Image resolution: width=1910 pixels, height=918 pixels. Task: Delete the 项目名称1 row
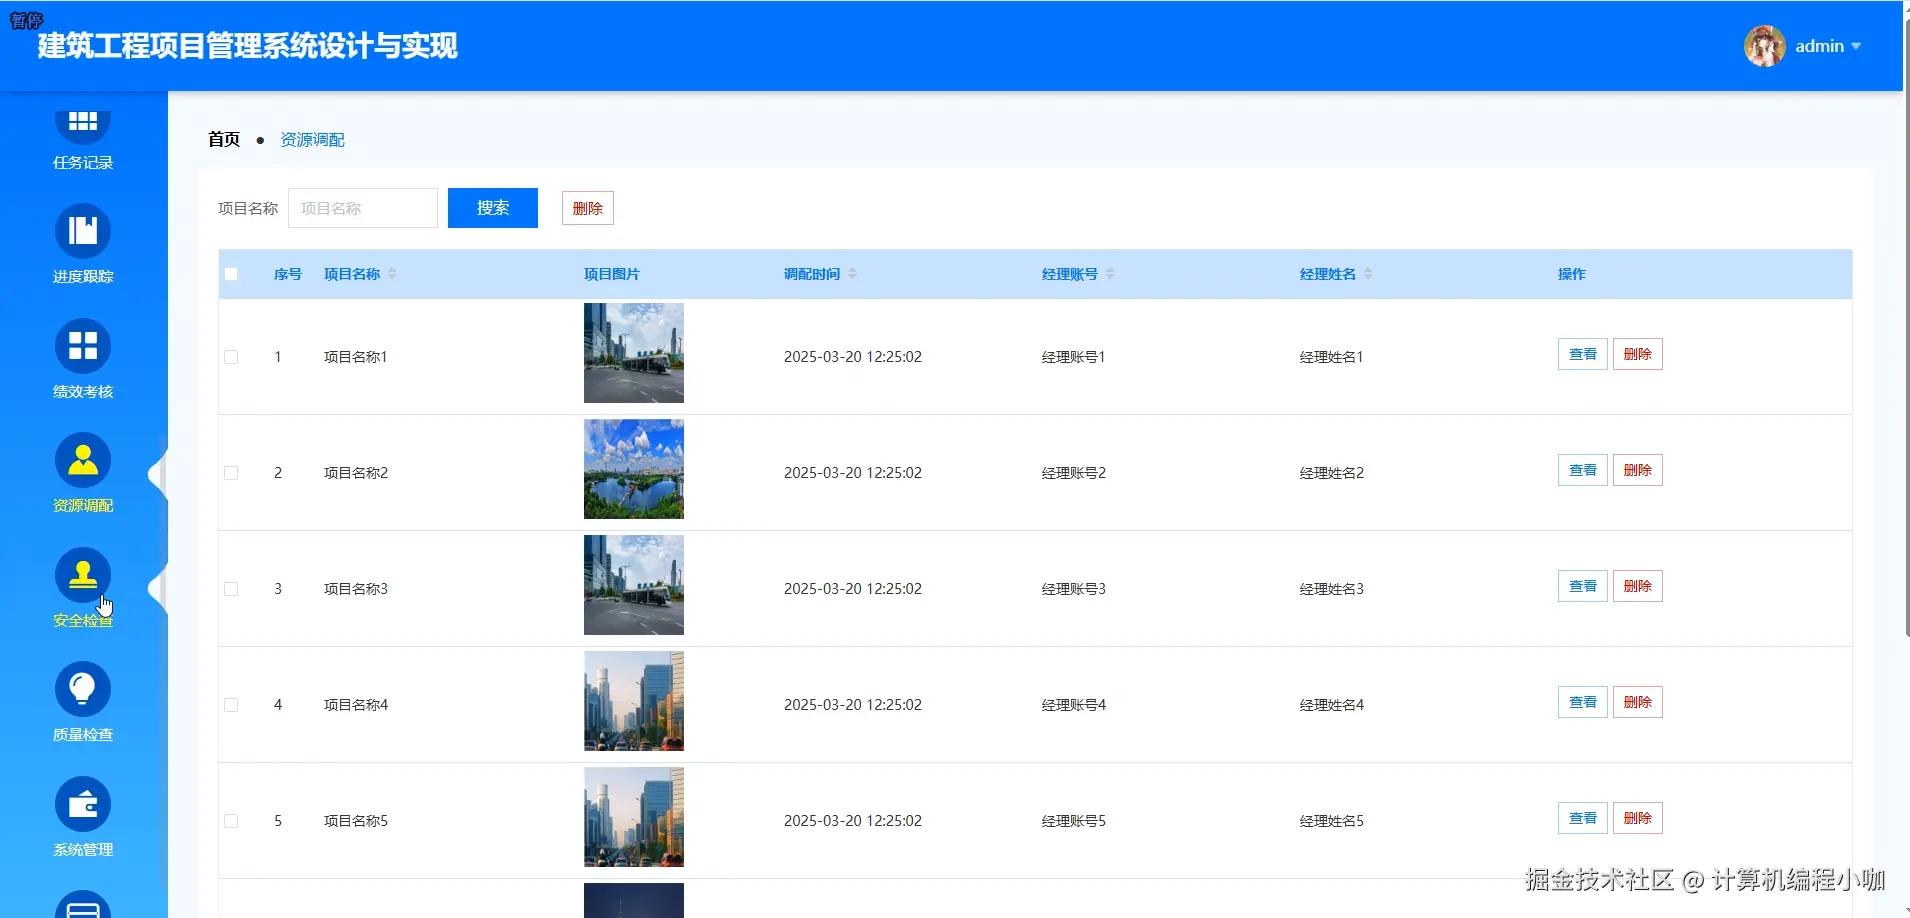[x=1638, y=354]
